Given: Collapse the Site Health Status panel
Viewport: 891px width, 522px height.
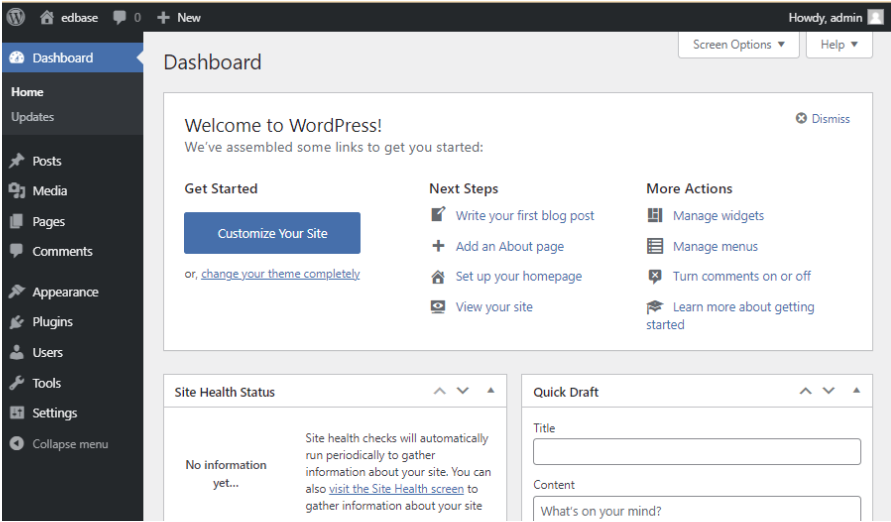Looking at the screenshot, I should [491, 391].
